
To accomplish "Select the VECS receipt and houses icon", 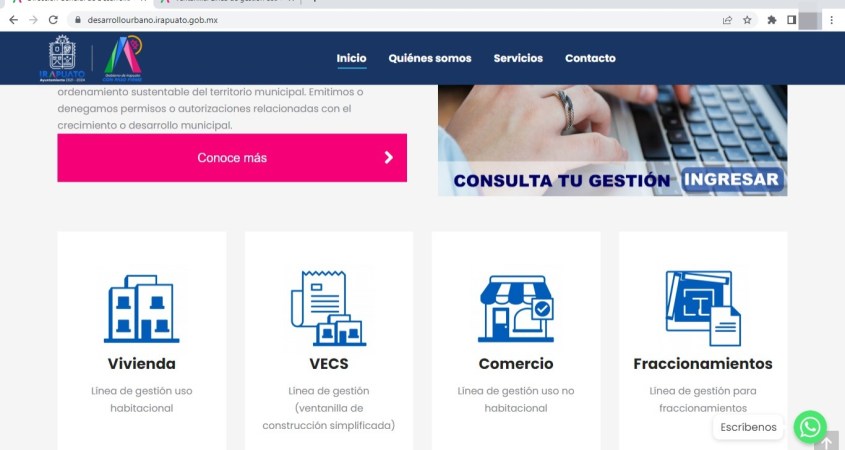I will 328,308.
